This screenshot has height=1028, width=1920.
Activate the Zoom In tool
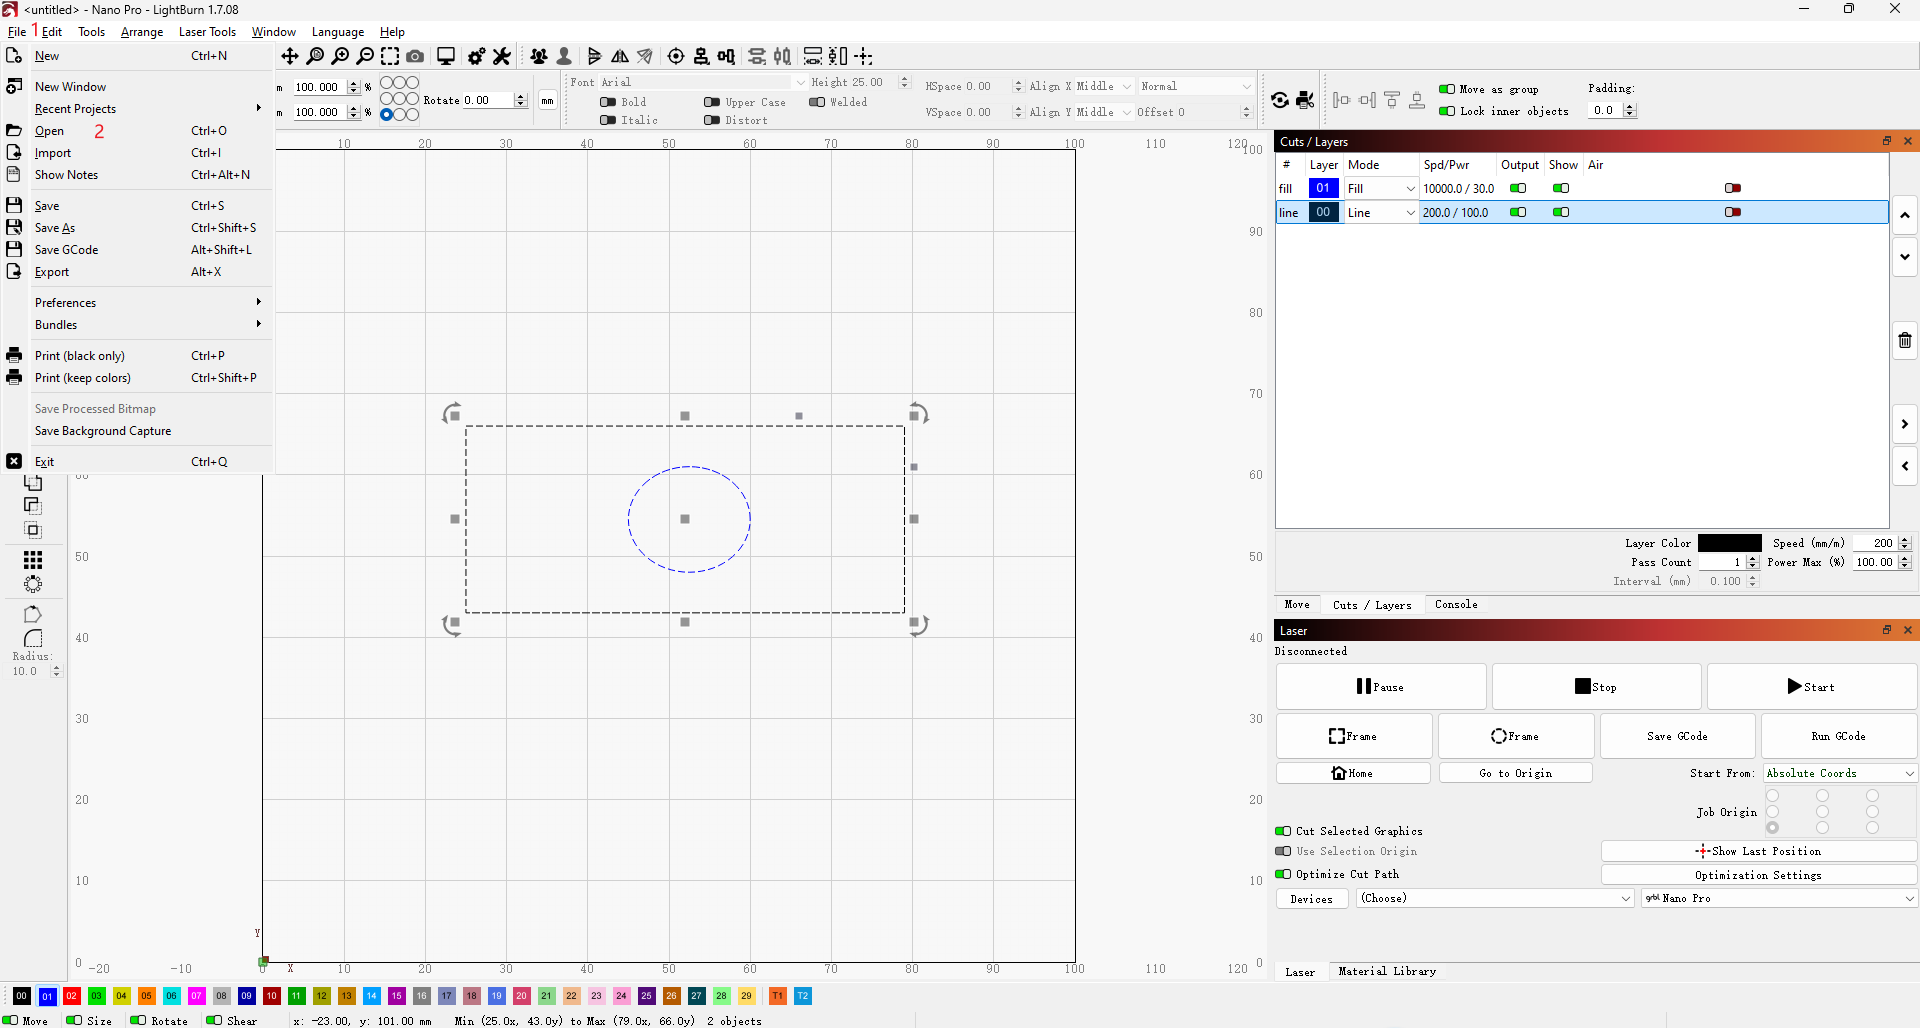click(x=341, y=56)
